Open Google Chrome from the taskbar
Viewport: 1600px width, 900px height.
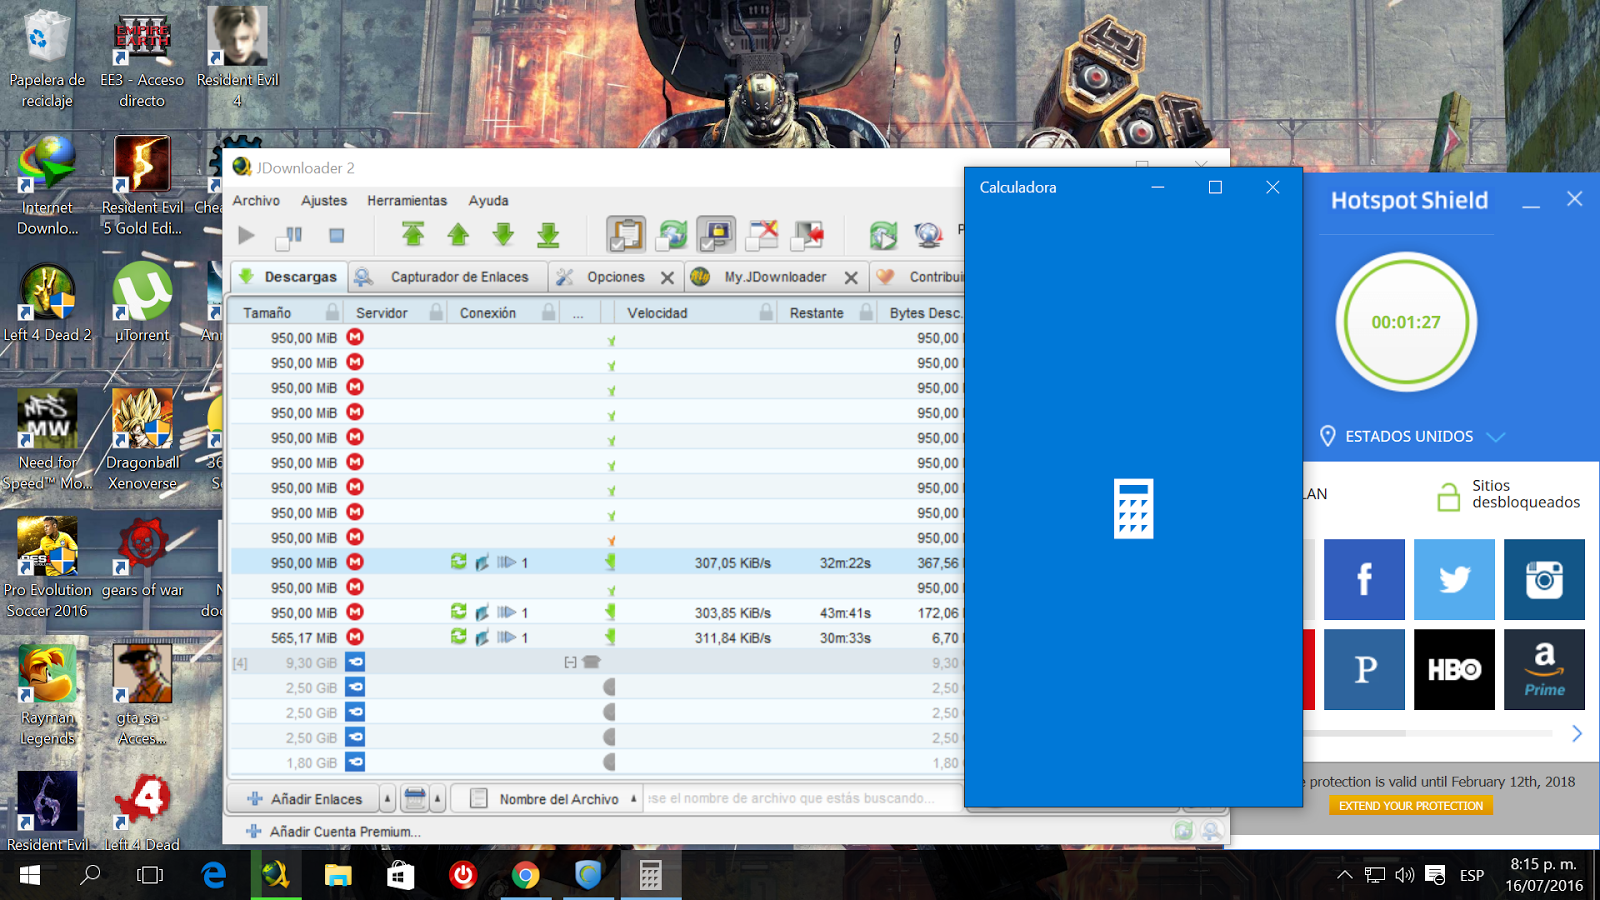pos(525,876)
